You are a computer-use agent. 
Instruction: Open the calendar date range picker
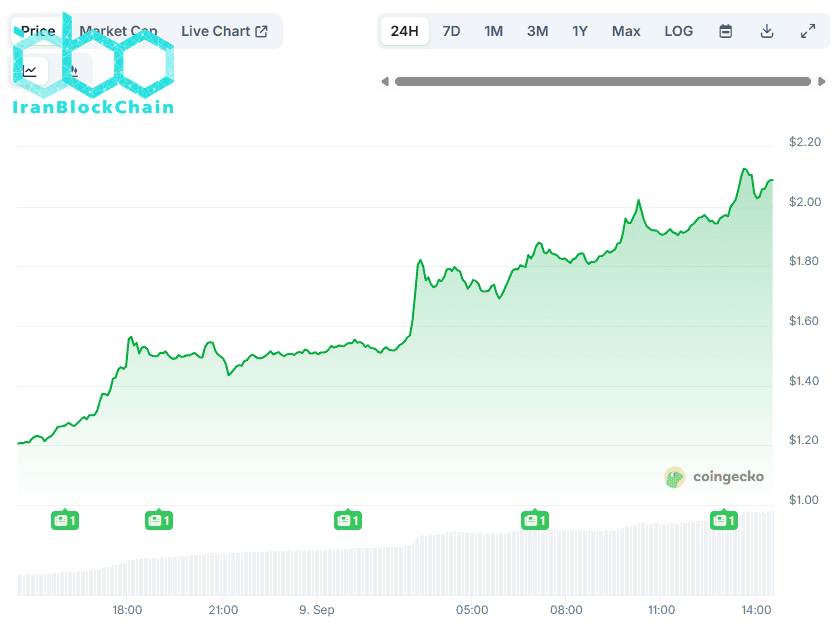(726, 31)
